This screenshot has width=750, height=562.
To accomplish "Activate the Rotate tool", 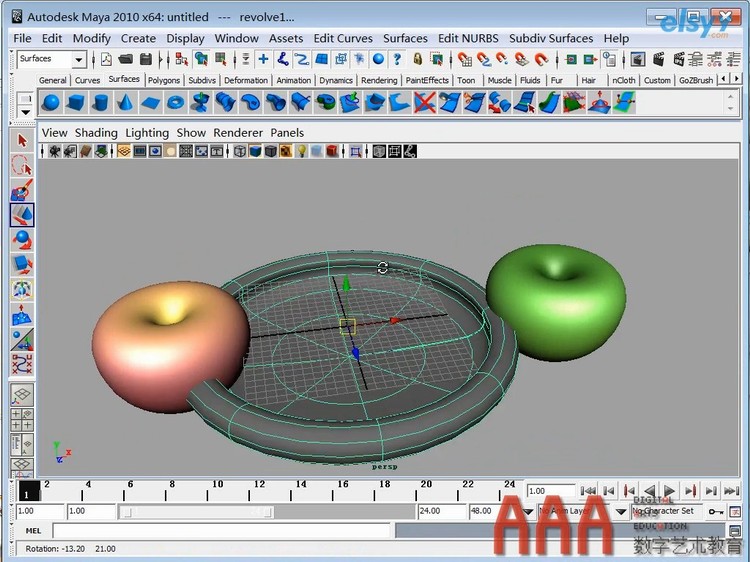I will click(22, 240).
